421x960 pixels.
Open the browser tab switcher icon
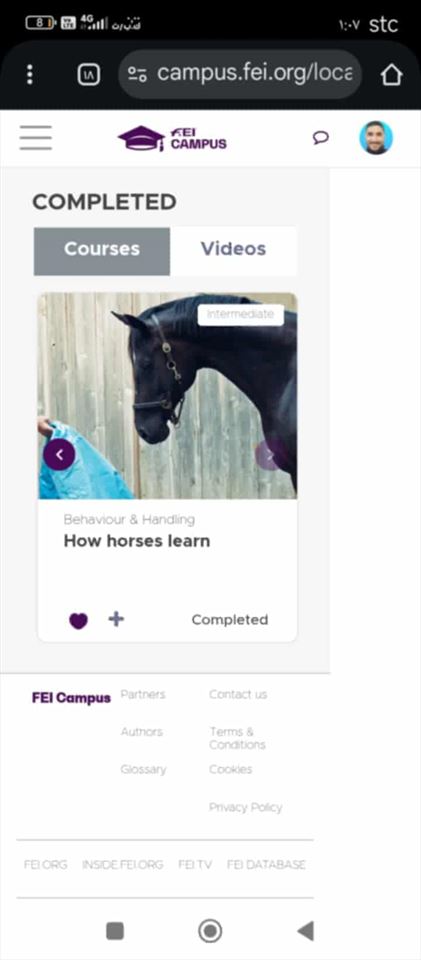coord(89,75)
